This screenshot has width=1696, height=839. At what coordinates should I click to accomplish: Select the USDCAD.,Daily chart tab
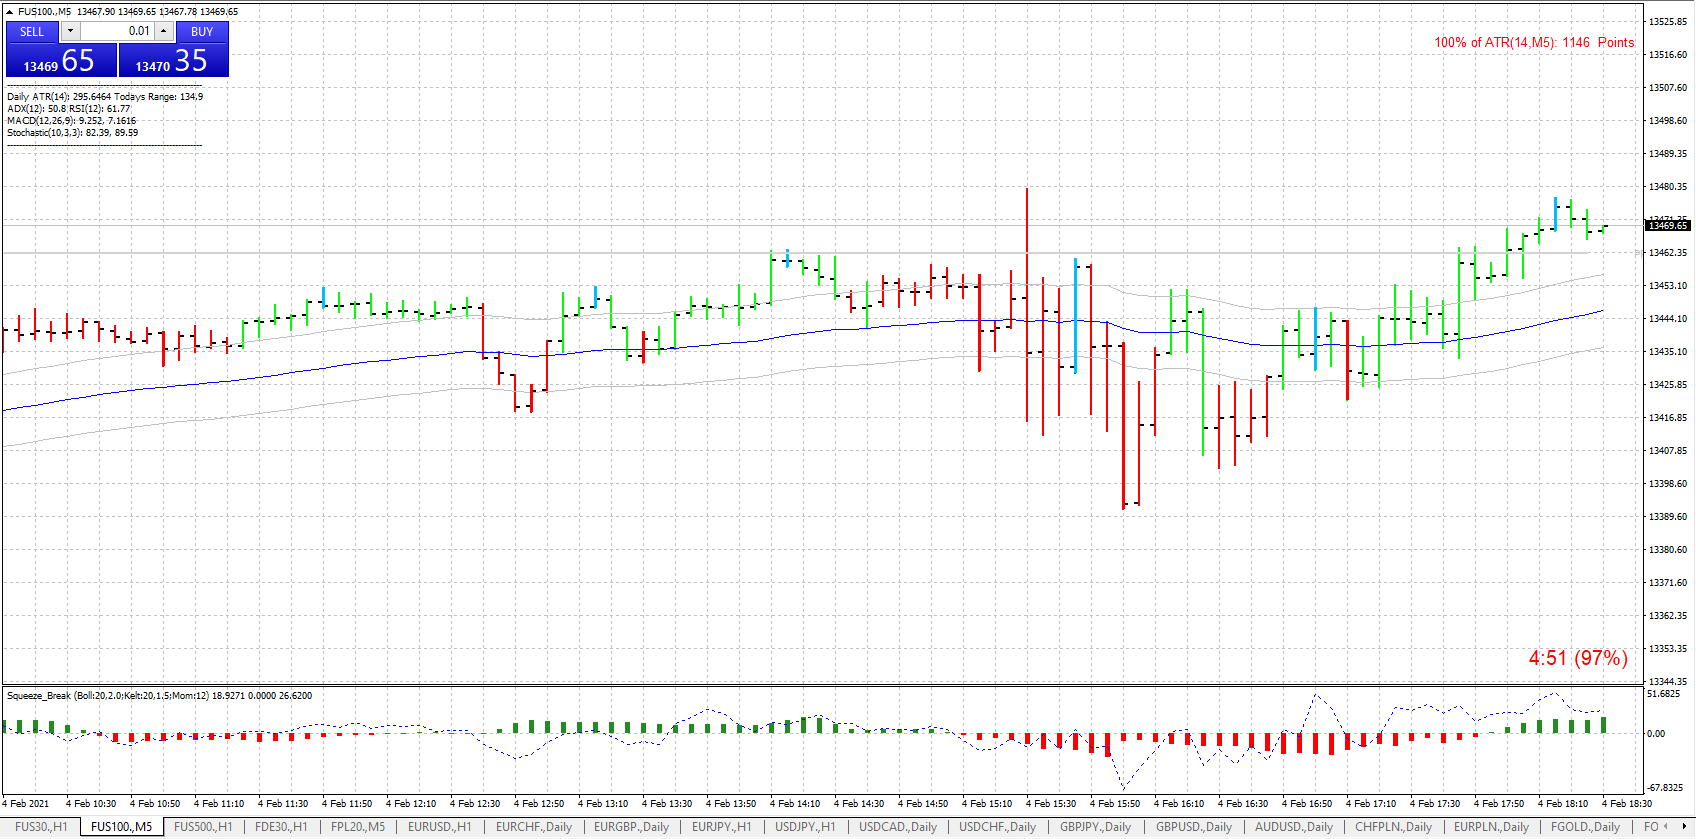pos(898,827)
